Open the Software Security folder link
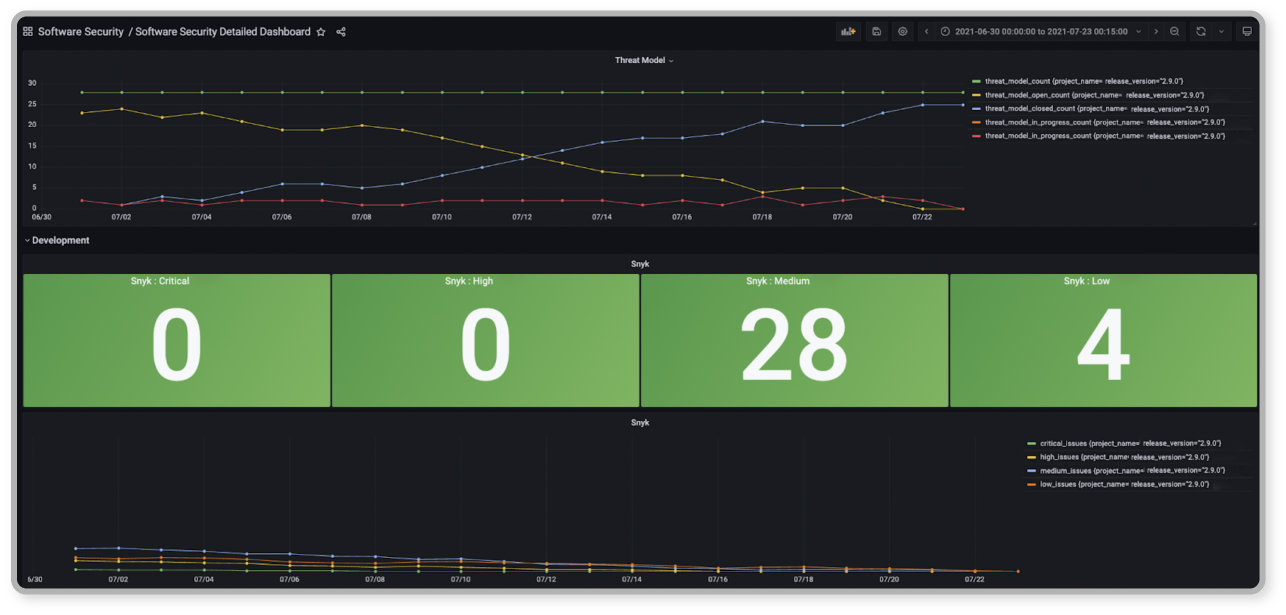Viewport: 1286px width, 615px height. (x=81, y=32)
